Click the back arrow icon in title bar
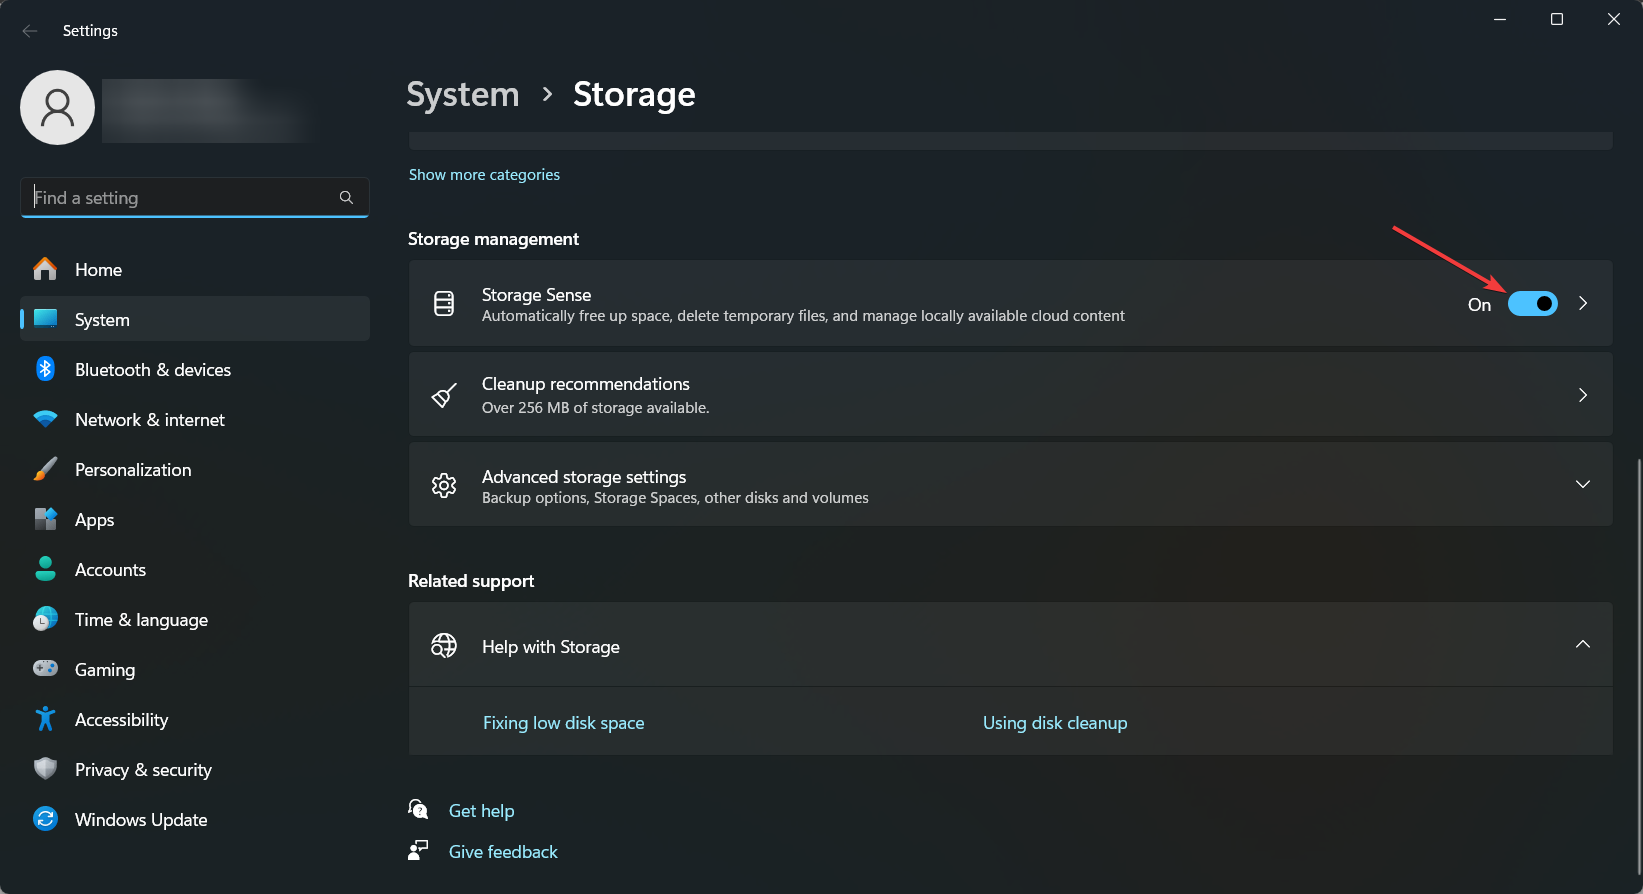1643x894 pixels. coord(30,31)
